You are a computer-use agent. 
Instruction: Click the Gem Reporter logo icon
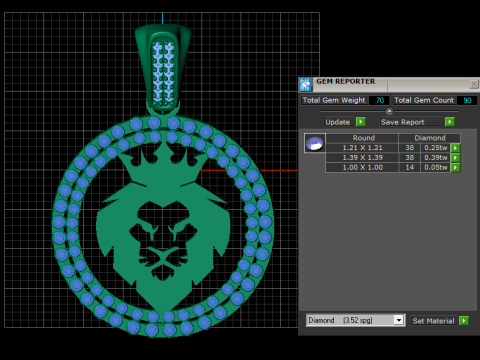(305, 85)
